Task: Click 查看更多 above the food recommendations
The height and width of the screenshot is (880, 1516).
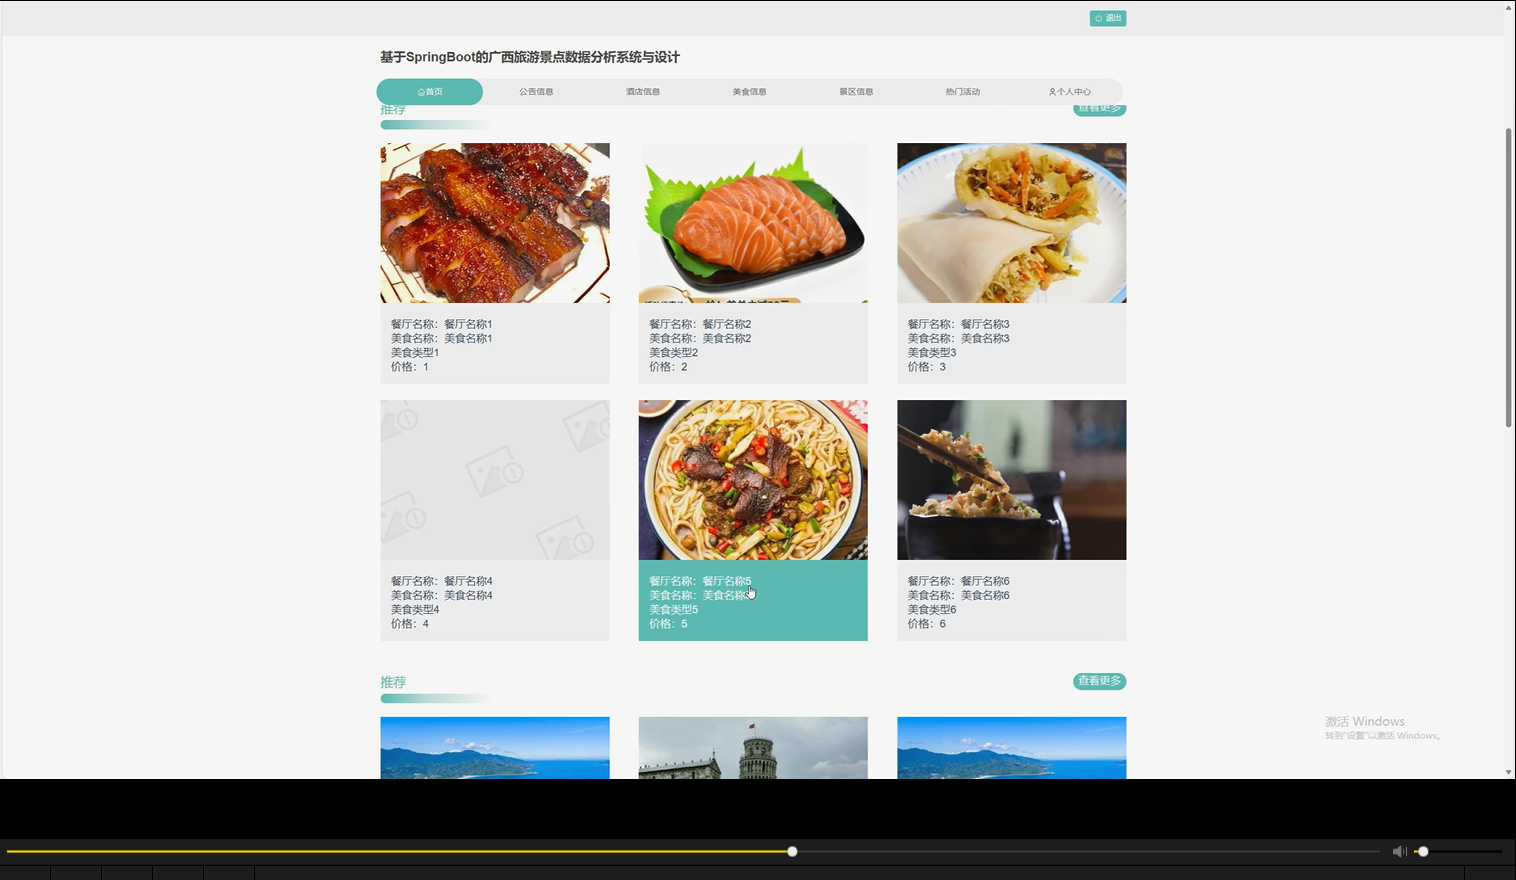Action: click(1098, 108)
